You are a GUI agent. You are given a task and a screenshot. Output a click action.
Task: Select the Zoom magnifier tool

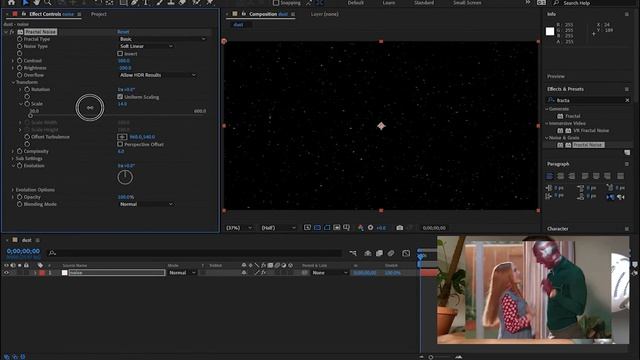(x=48, y=2)
